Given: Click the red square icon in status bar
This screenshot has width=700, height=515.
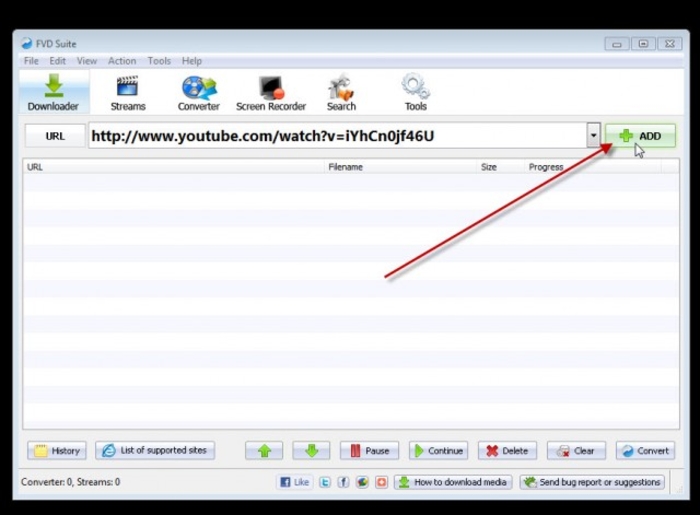Looking at the screenshot, I should 381,482.
